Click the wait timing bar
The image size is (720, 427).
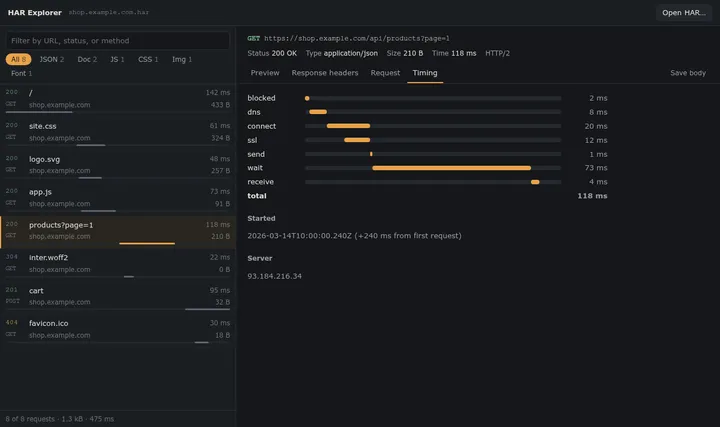451,168
